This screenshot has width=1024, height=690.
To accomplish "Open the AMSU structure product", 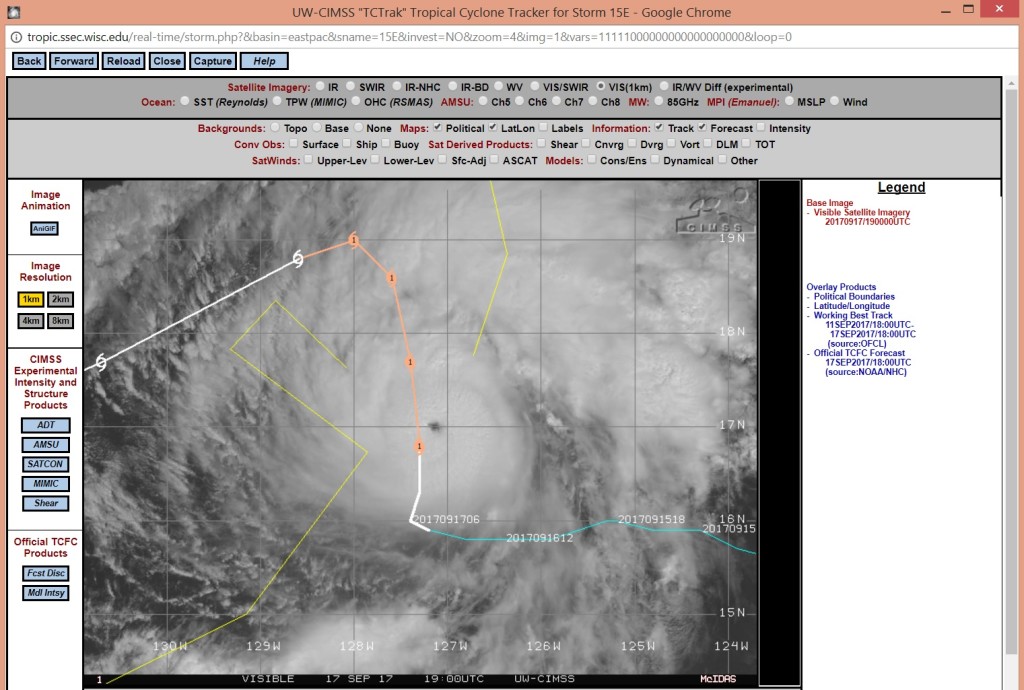I will pos(45,444).
